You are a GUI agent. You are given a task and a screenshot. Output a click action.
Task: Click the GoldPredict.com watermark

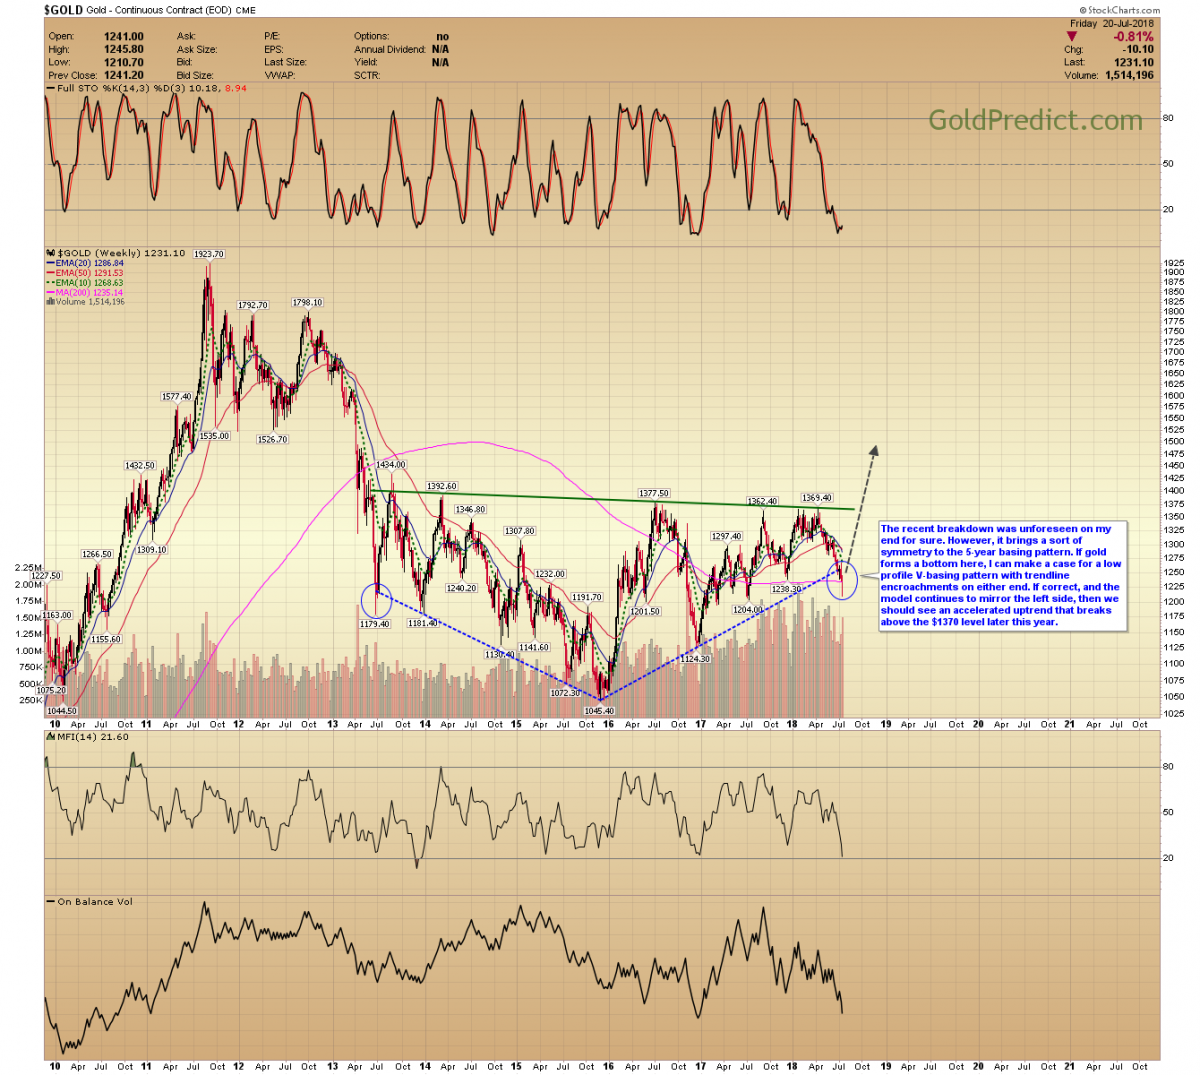click(1035, 121)
